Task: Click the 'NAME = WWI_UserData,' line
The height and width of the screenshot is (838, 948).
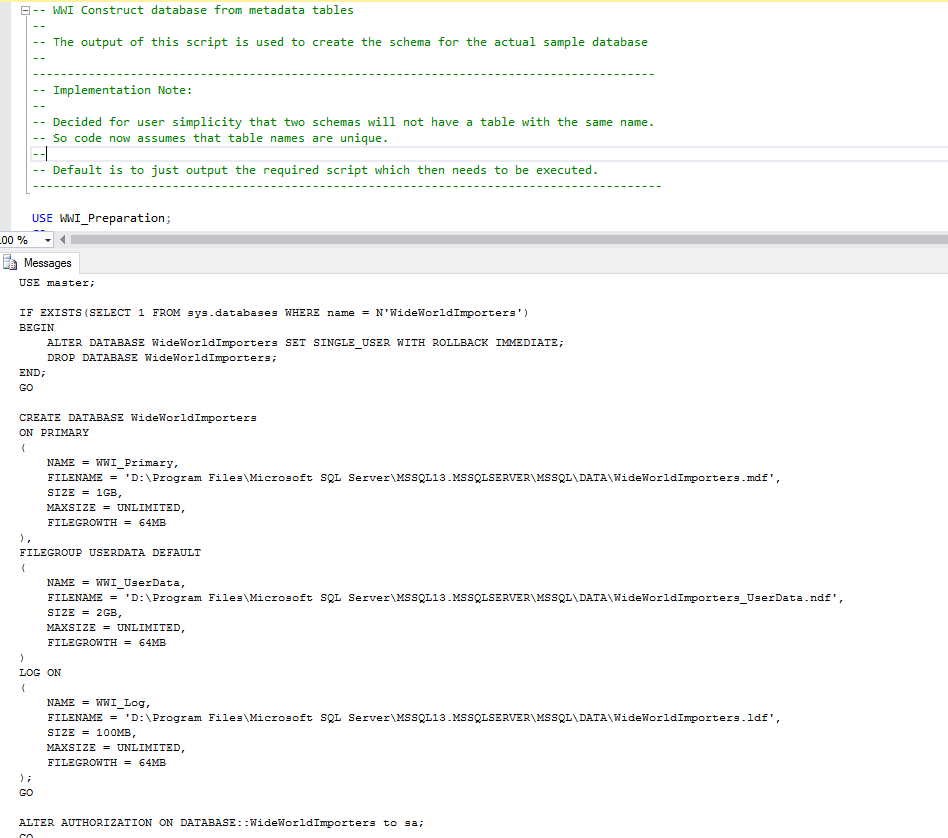Action: click(116, 583)
